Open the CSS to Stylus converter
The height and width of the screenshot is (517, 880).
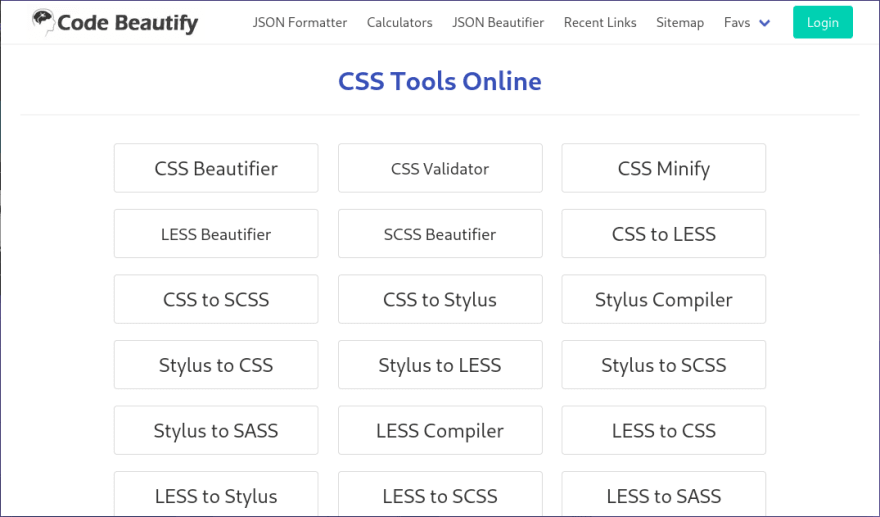click(x=440, y=299)
